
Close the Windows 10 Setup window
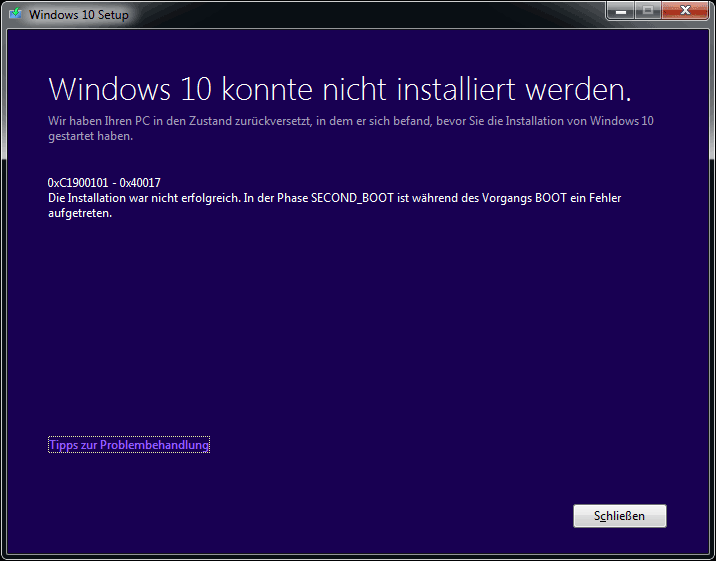684,11
